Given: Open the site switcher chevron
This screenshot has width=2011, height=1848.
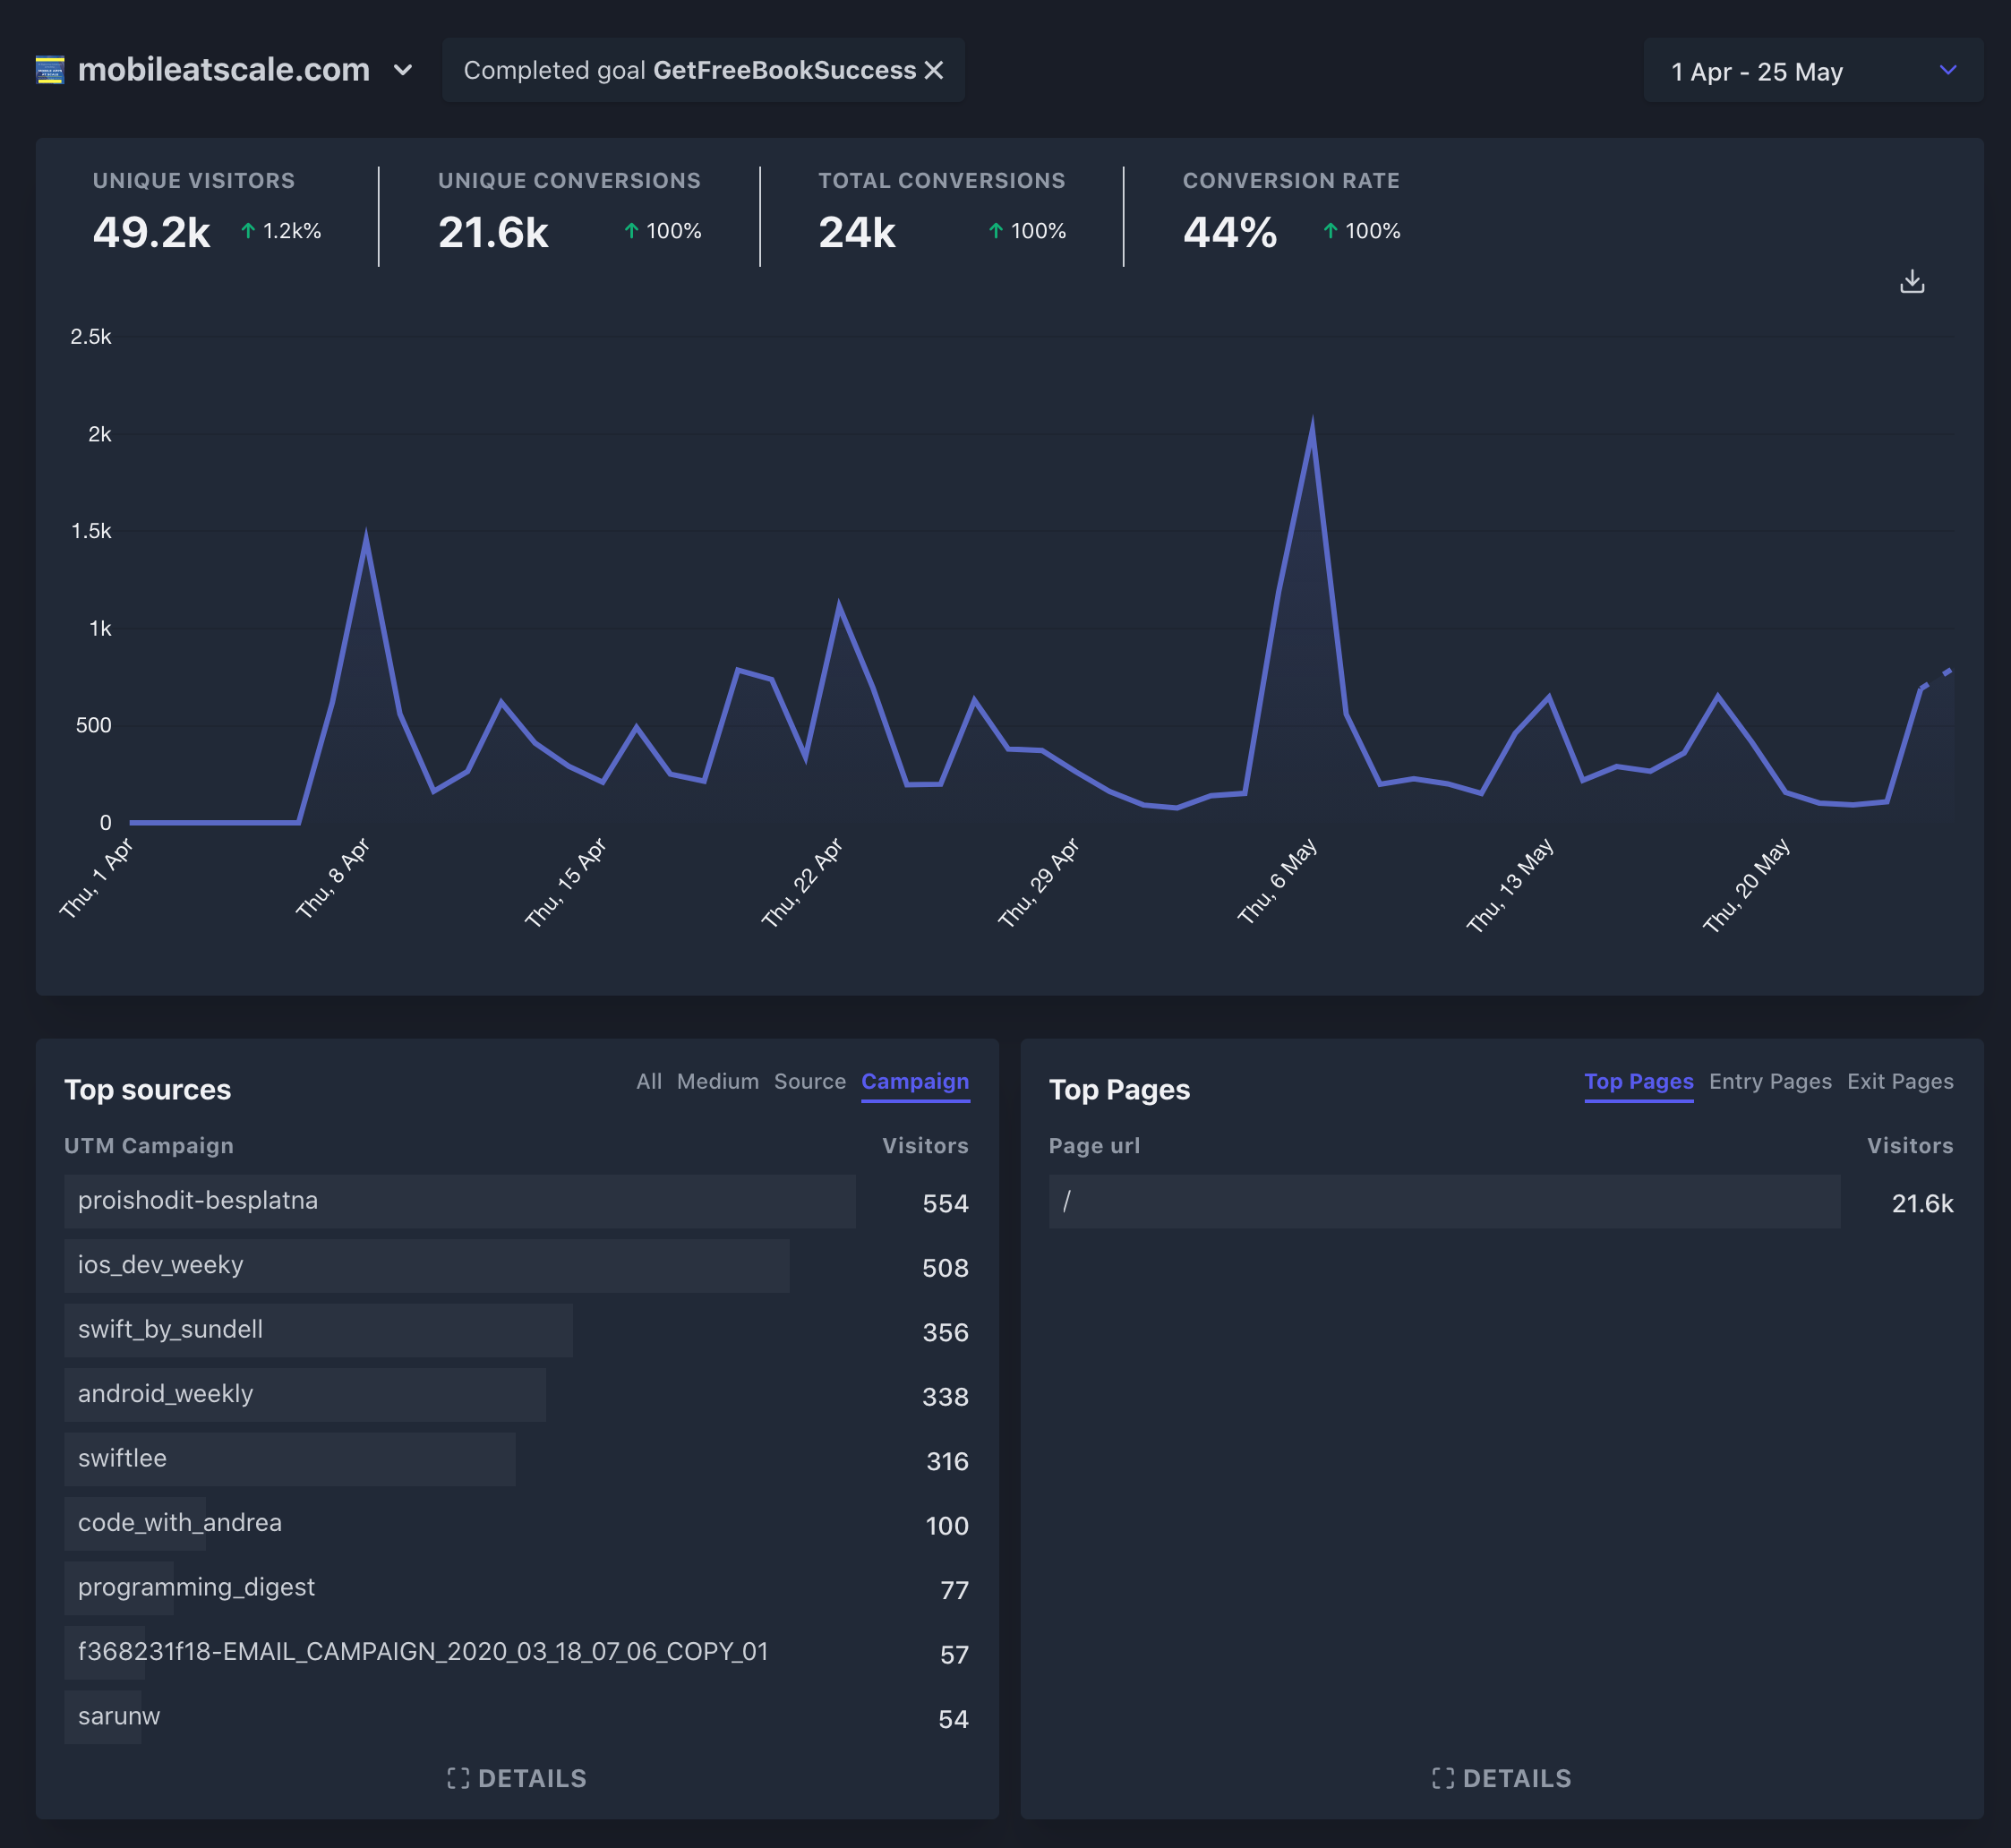Looking at the screenshot, I should 403,70.
